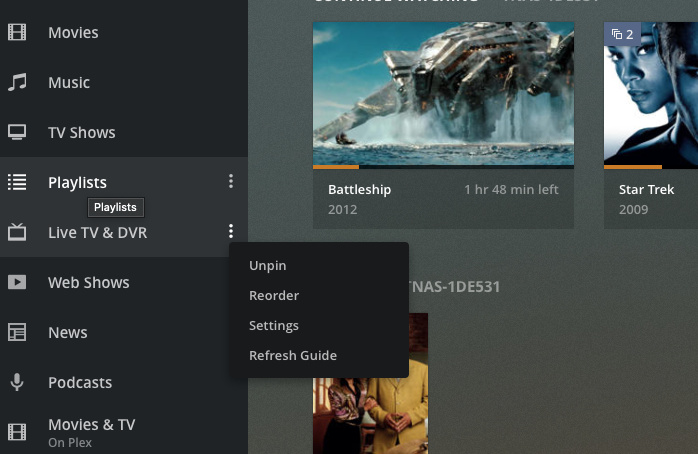Screen dimensions: 698x454
Task: Click the "1 hr 48 min left" text
Action: point(511,190)
